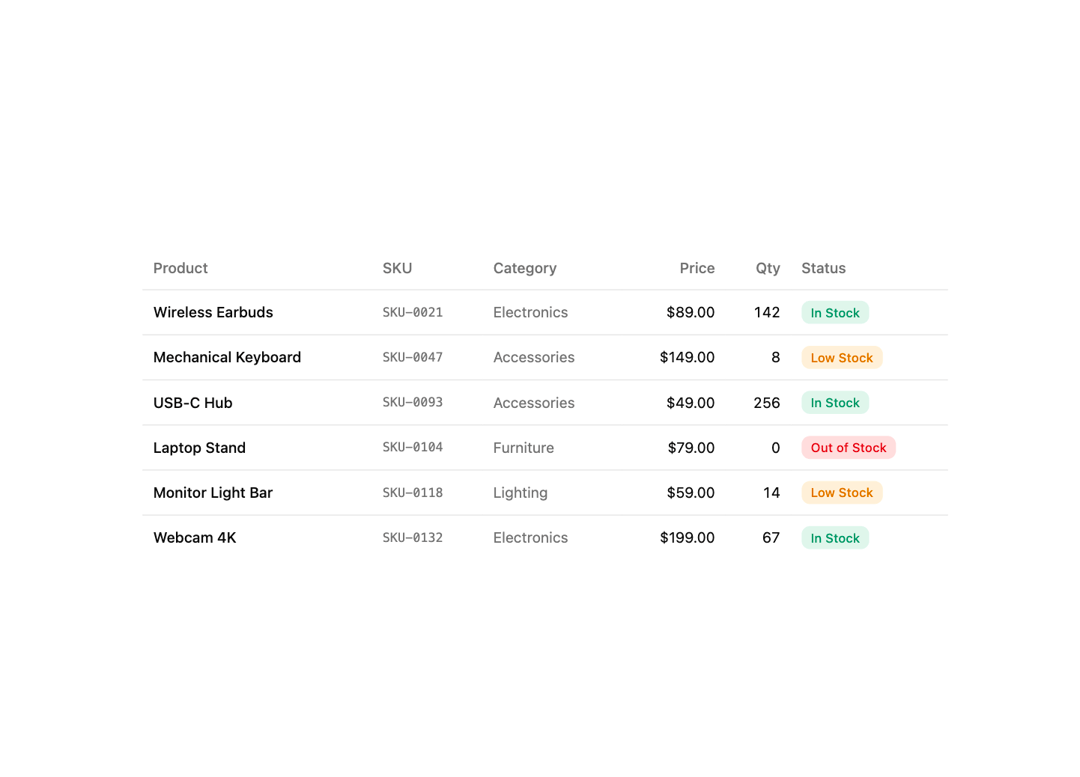The height and width of the screenshot is (777, 1080).
Task: Click the Status column header
Action: [x=824, y=268]
